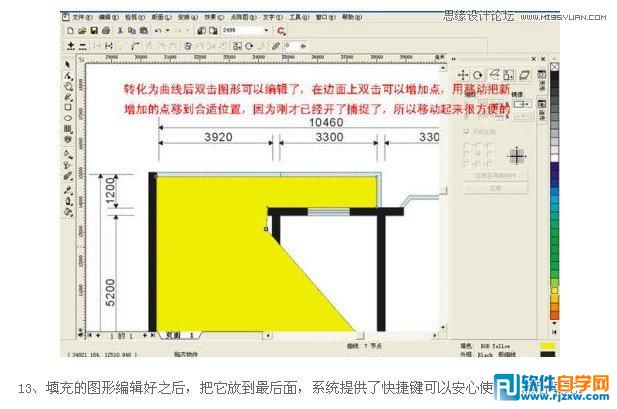Click the Apply (应用) button in docker

[495, 189]
